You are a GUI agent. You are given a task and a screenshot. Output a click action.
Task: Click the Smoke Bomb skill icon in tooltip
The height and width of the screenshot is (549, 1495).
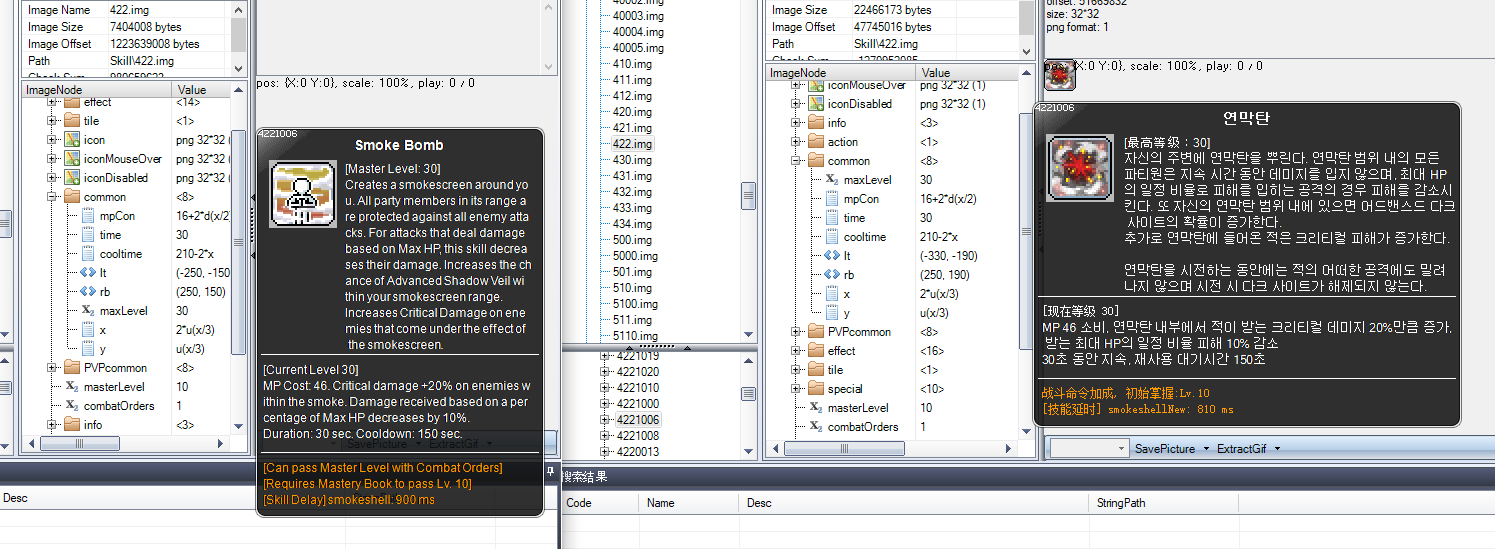303,194
